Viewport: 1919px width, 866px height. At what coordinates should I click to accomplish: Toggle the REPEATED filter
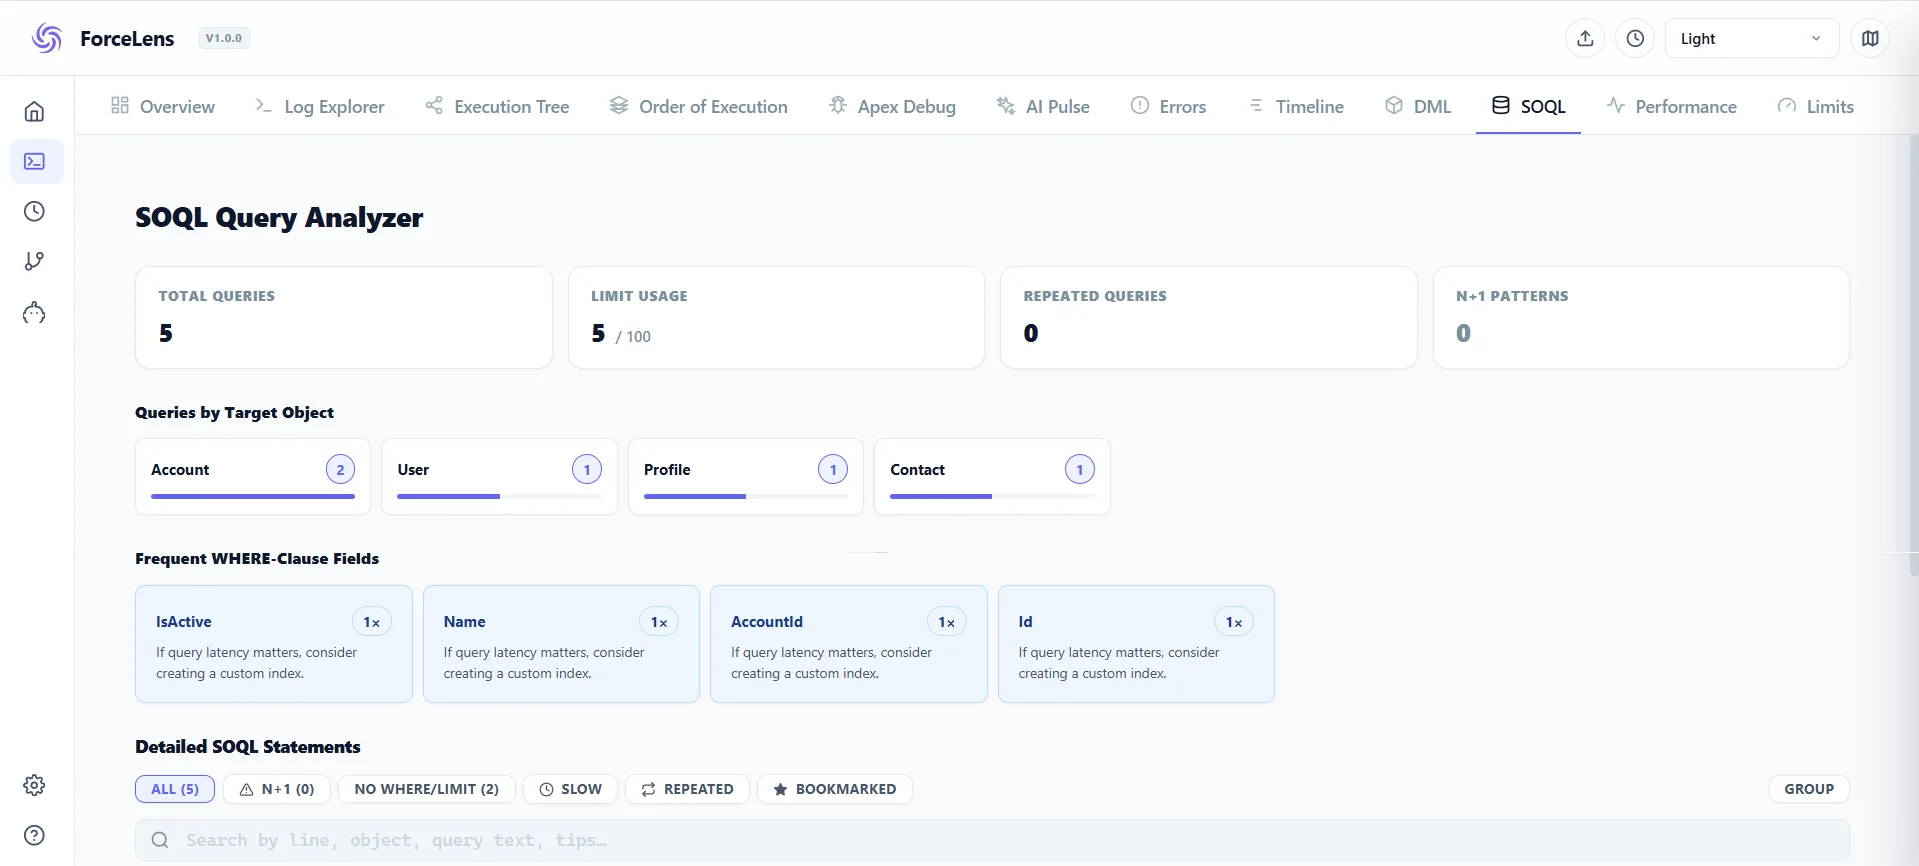(687, 789)
